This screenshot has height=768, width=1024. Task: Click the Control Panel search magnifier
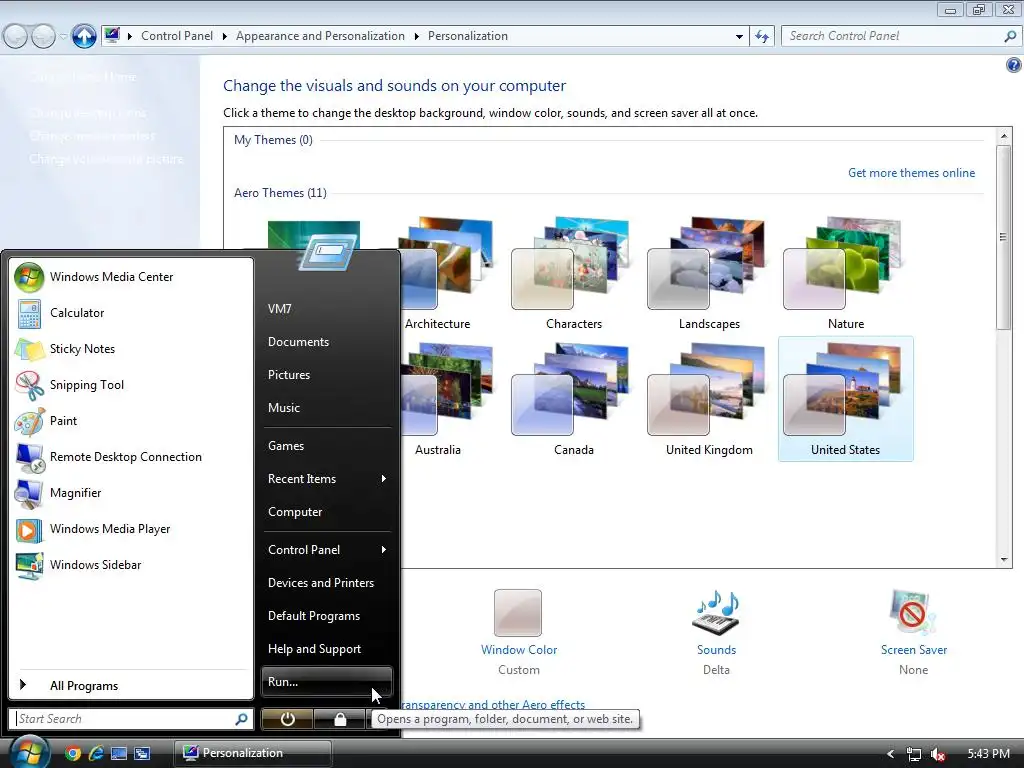click(x=1010, y=36)
